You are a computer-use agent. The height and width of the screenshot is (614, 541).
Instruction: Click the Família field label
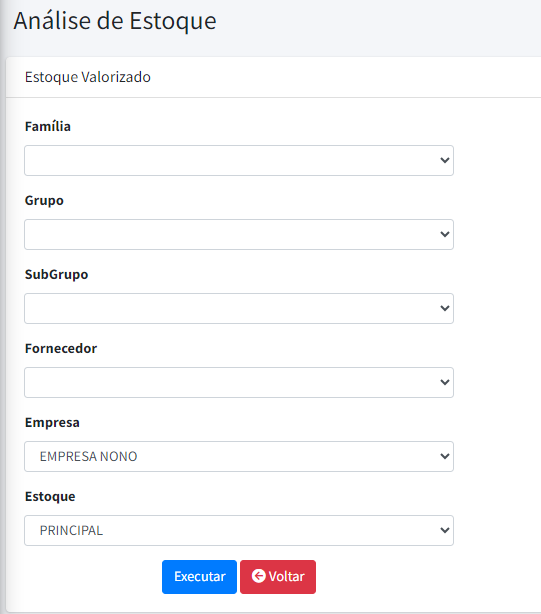tap(48, 126)
